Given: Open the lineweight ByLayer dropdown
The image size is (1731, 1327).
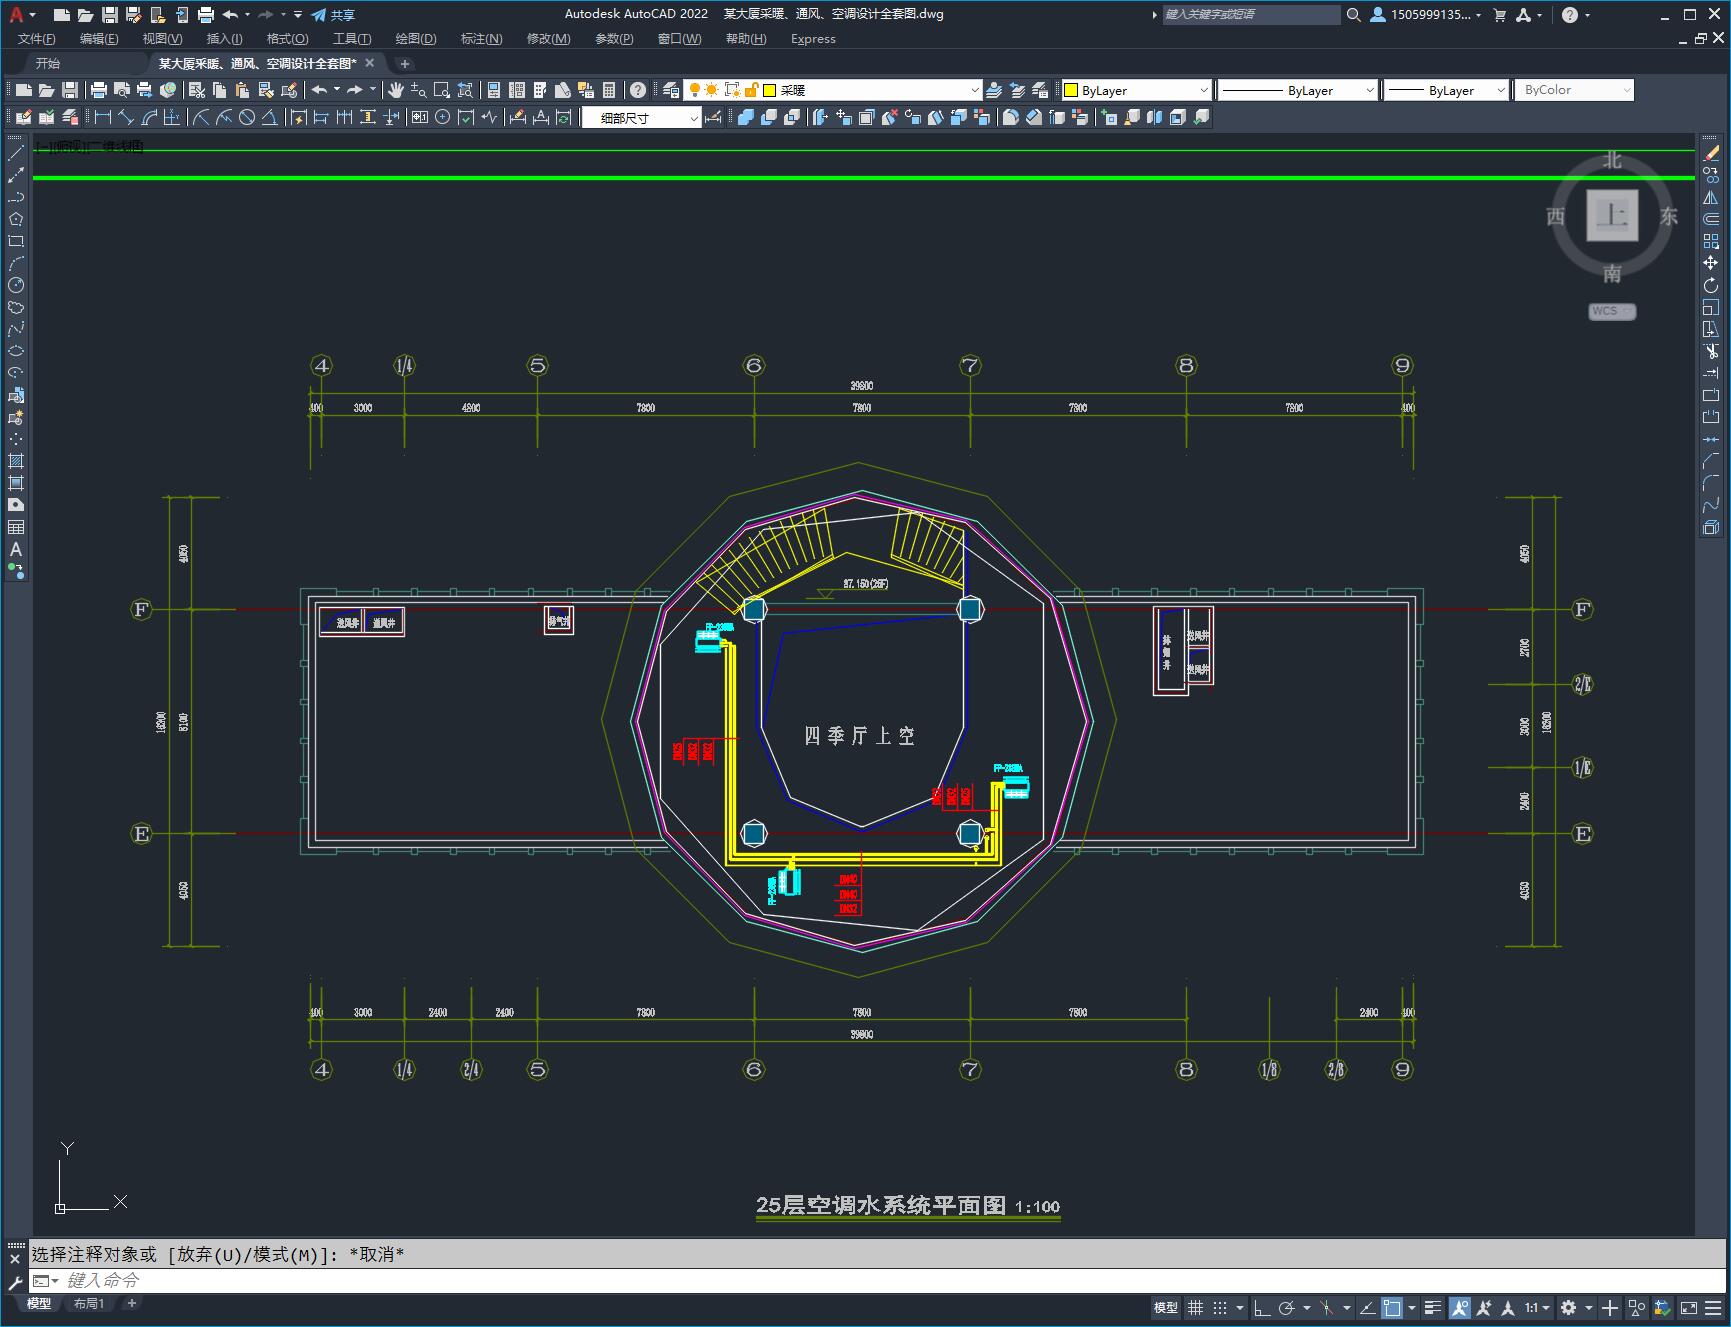Looking at the screenshot, I should tap(1500, 90).
